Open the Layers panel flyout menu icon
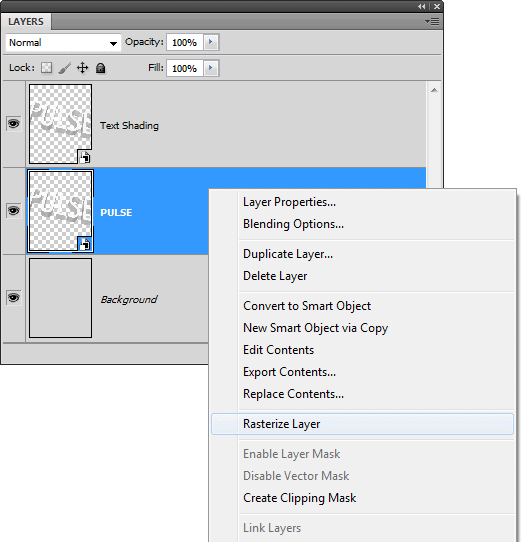Viewport: 522px width, 542px height. pyautogui.click(x=432, y=21)
